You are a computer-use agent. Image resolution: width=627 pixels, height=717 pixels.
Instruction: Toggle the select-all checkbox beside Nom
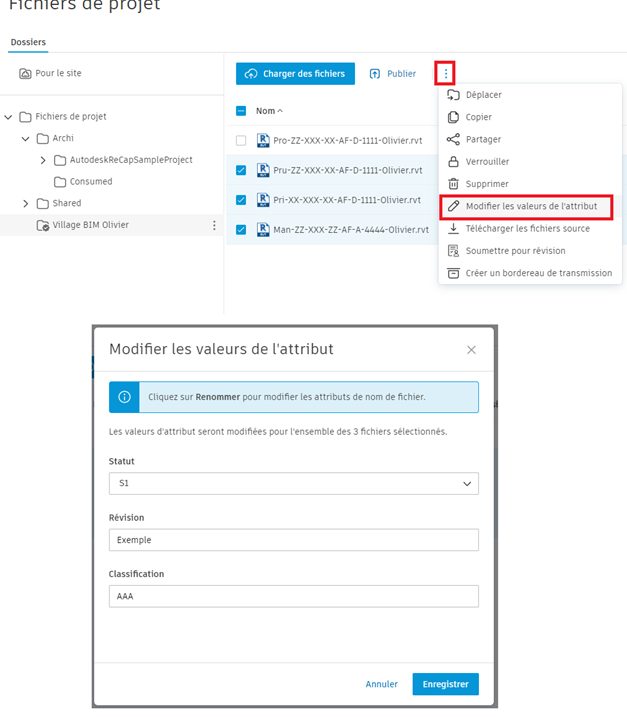click(241, 111)
